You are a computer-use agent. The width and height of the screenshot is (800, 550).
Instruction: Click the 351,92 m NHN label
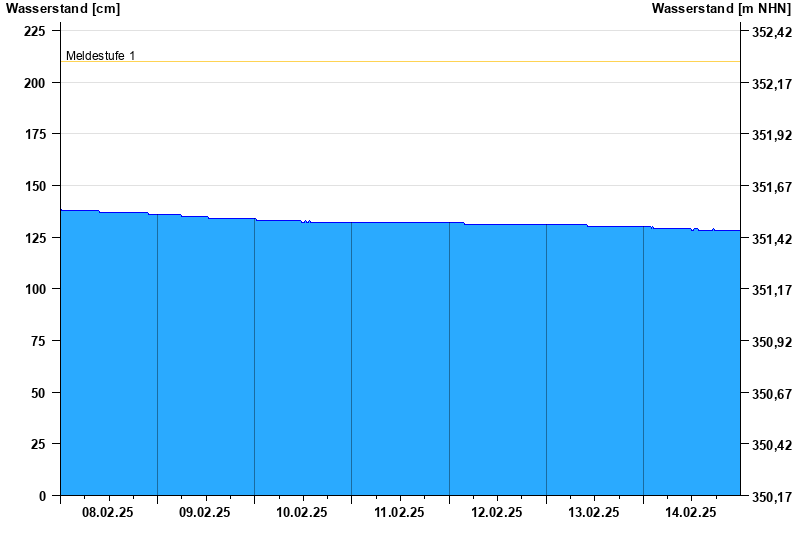click(772, 136)
